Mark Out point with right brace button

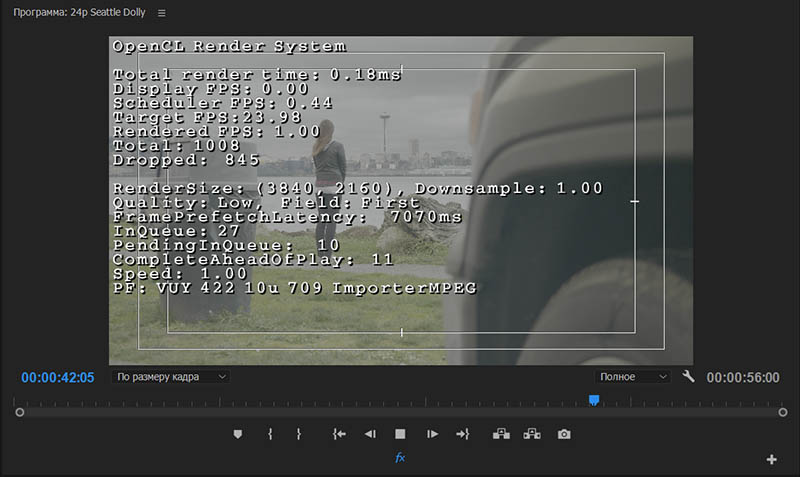coord(299,434)
